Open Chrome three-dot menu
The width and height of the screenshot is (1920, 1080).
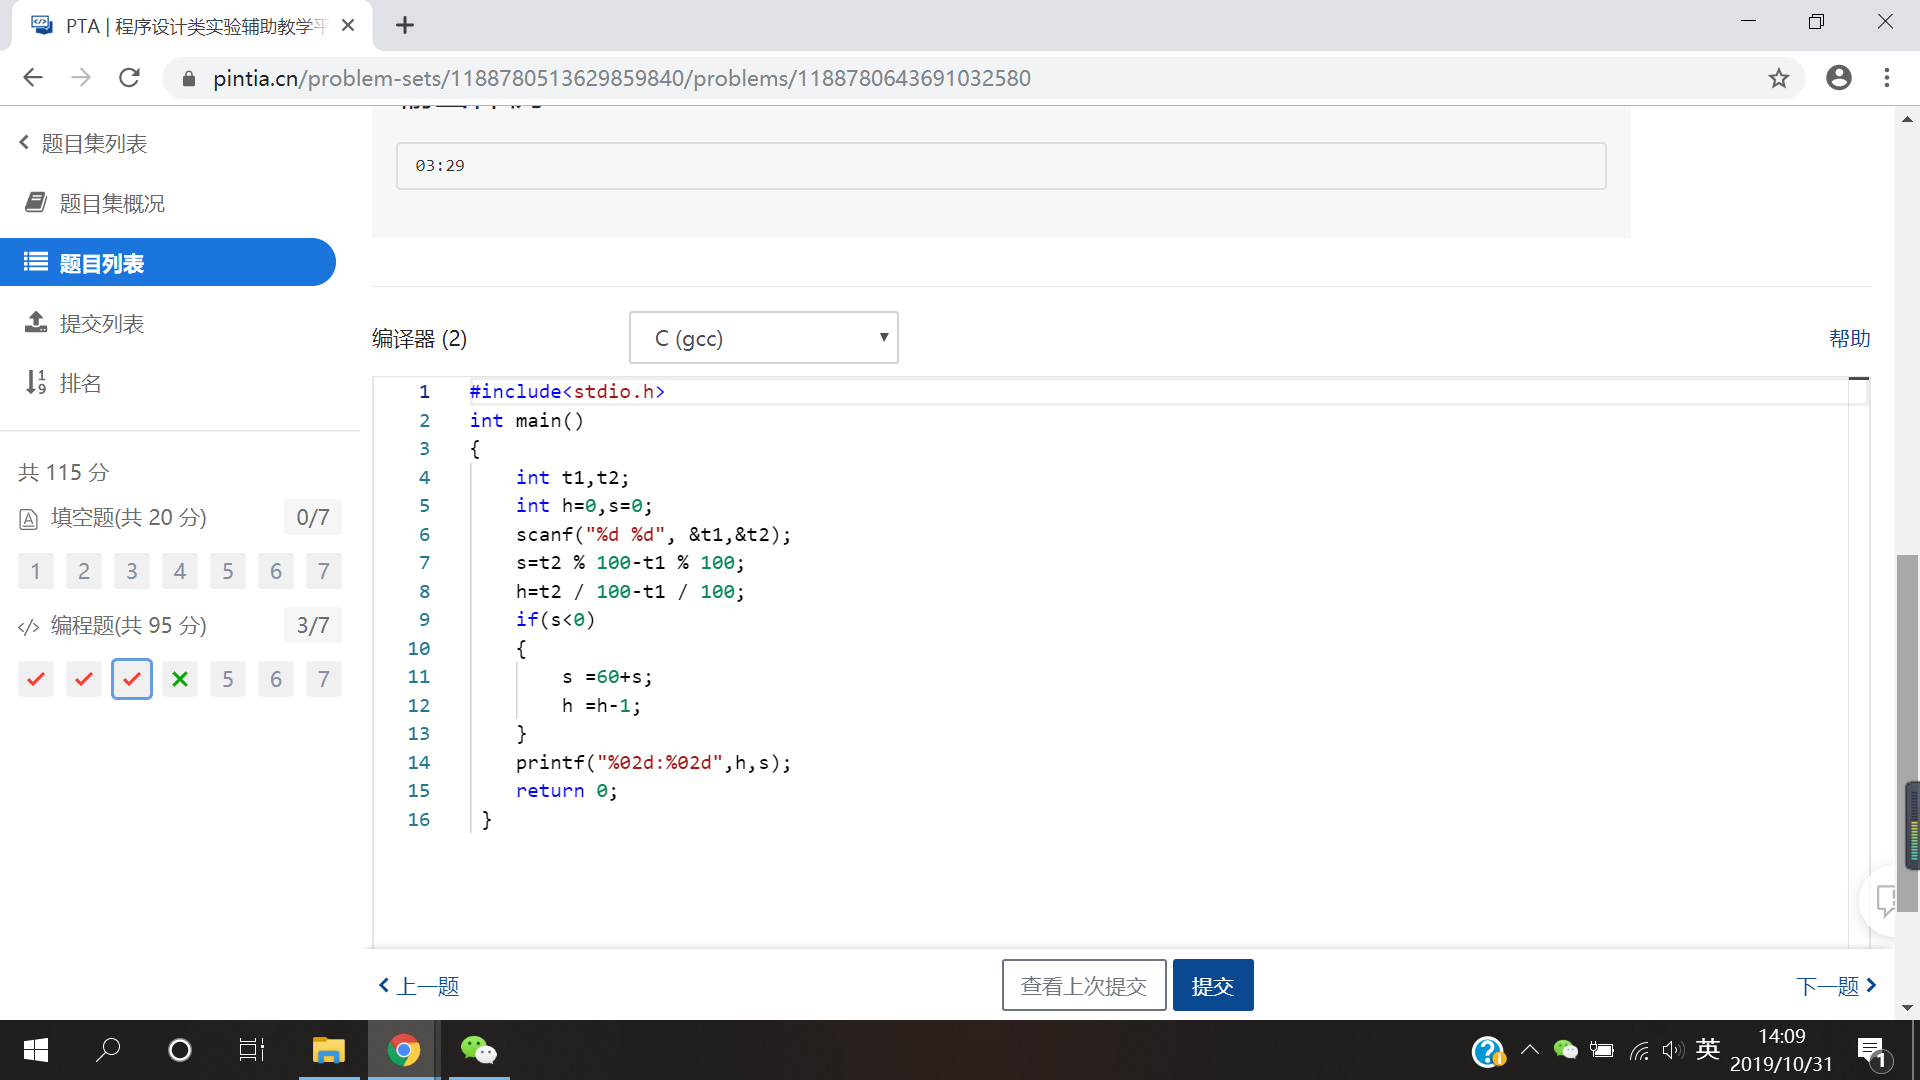pos(1887,78)
